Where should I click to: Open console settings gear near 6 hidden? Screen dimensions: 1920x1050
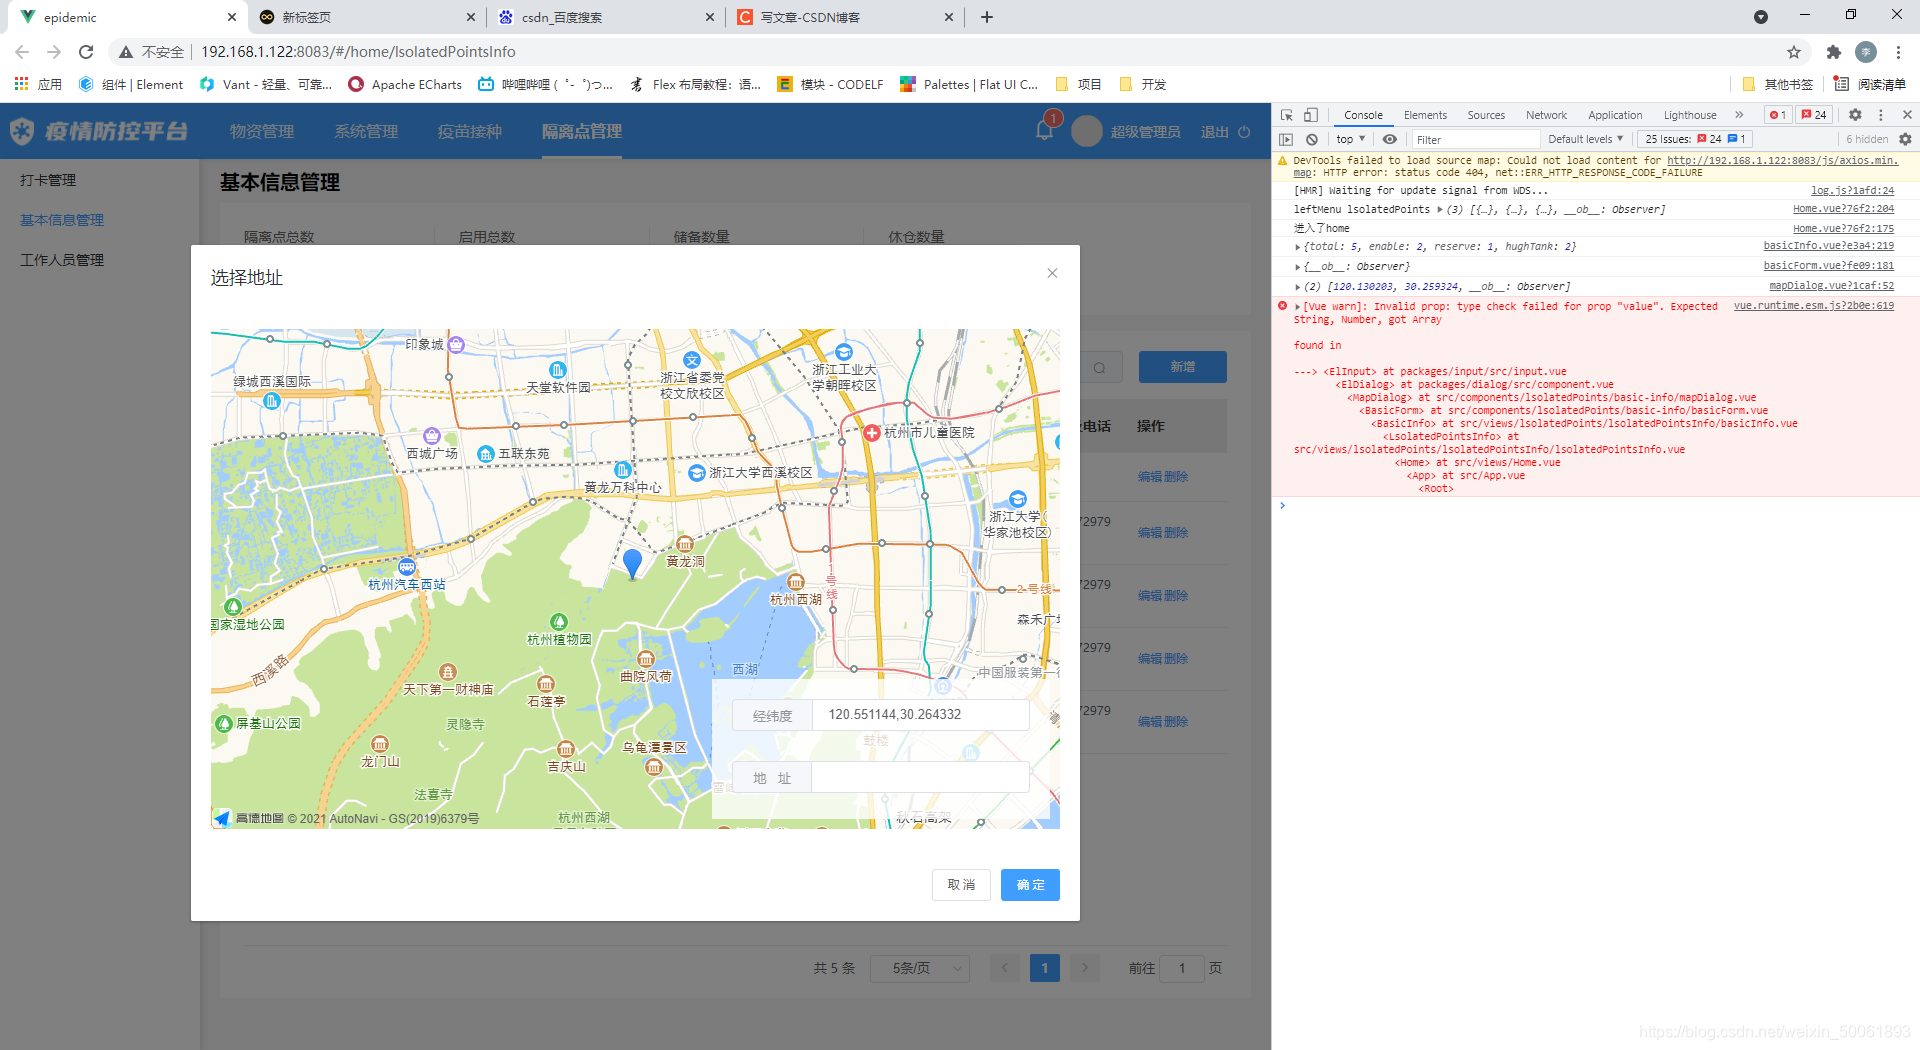(1905, 139)
